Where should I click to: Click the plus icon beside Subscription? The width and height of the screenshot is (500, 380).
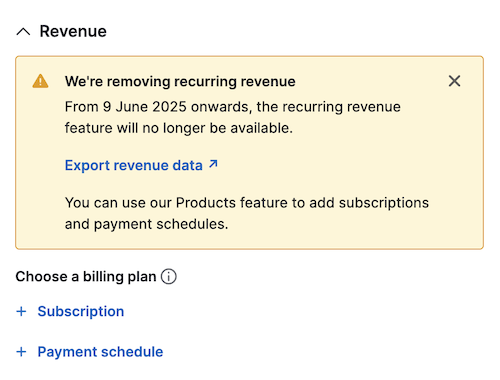[21, 311]
